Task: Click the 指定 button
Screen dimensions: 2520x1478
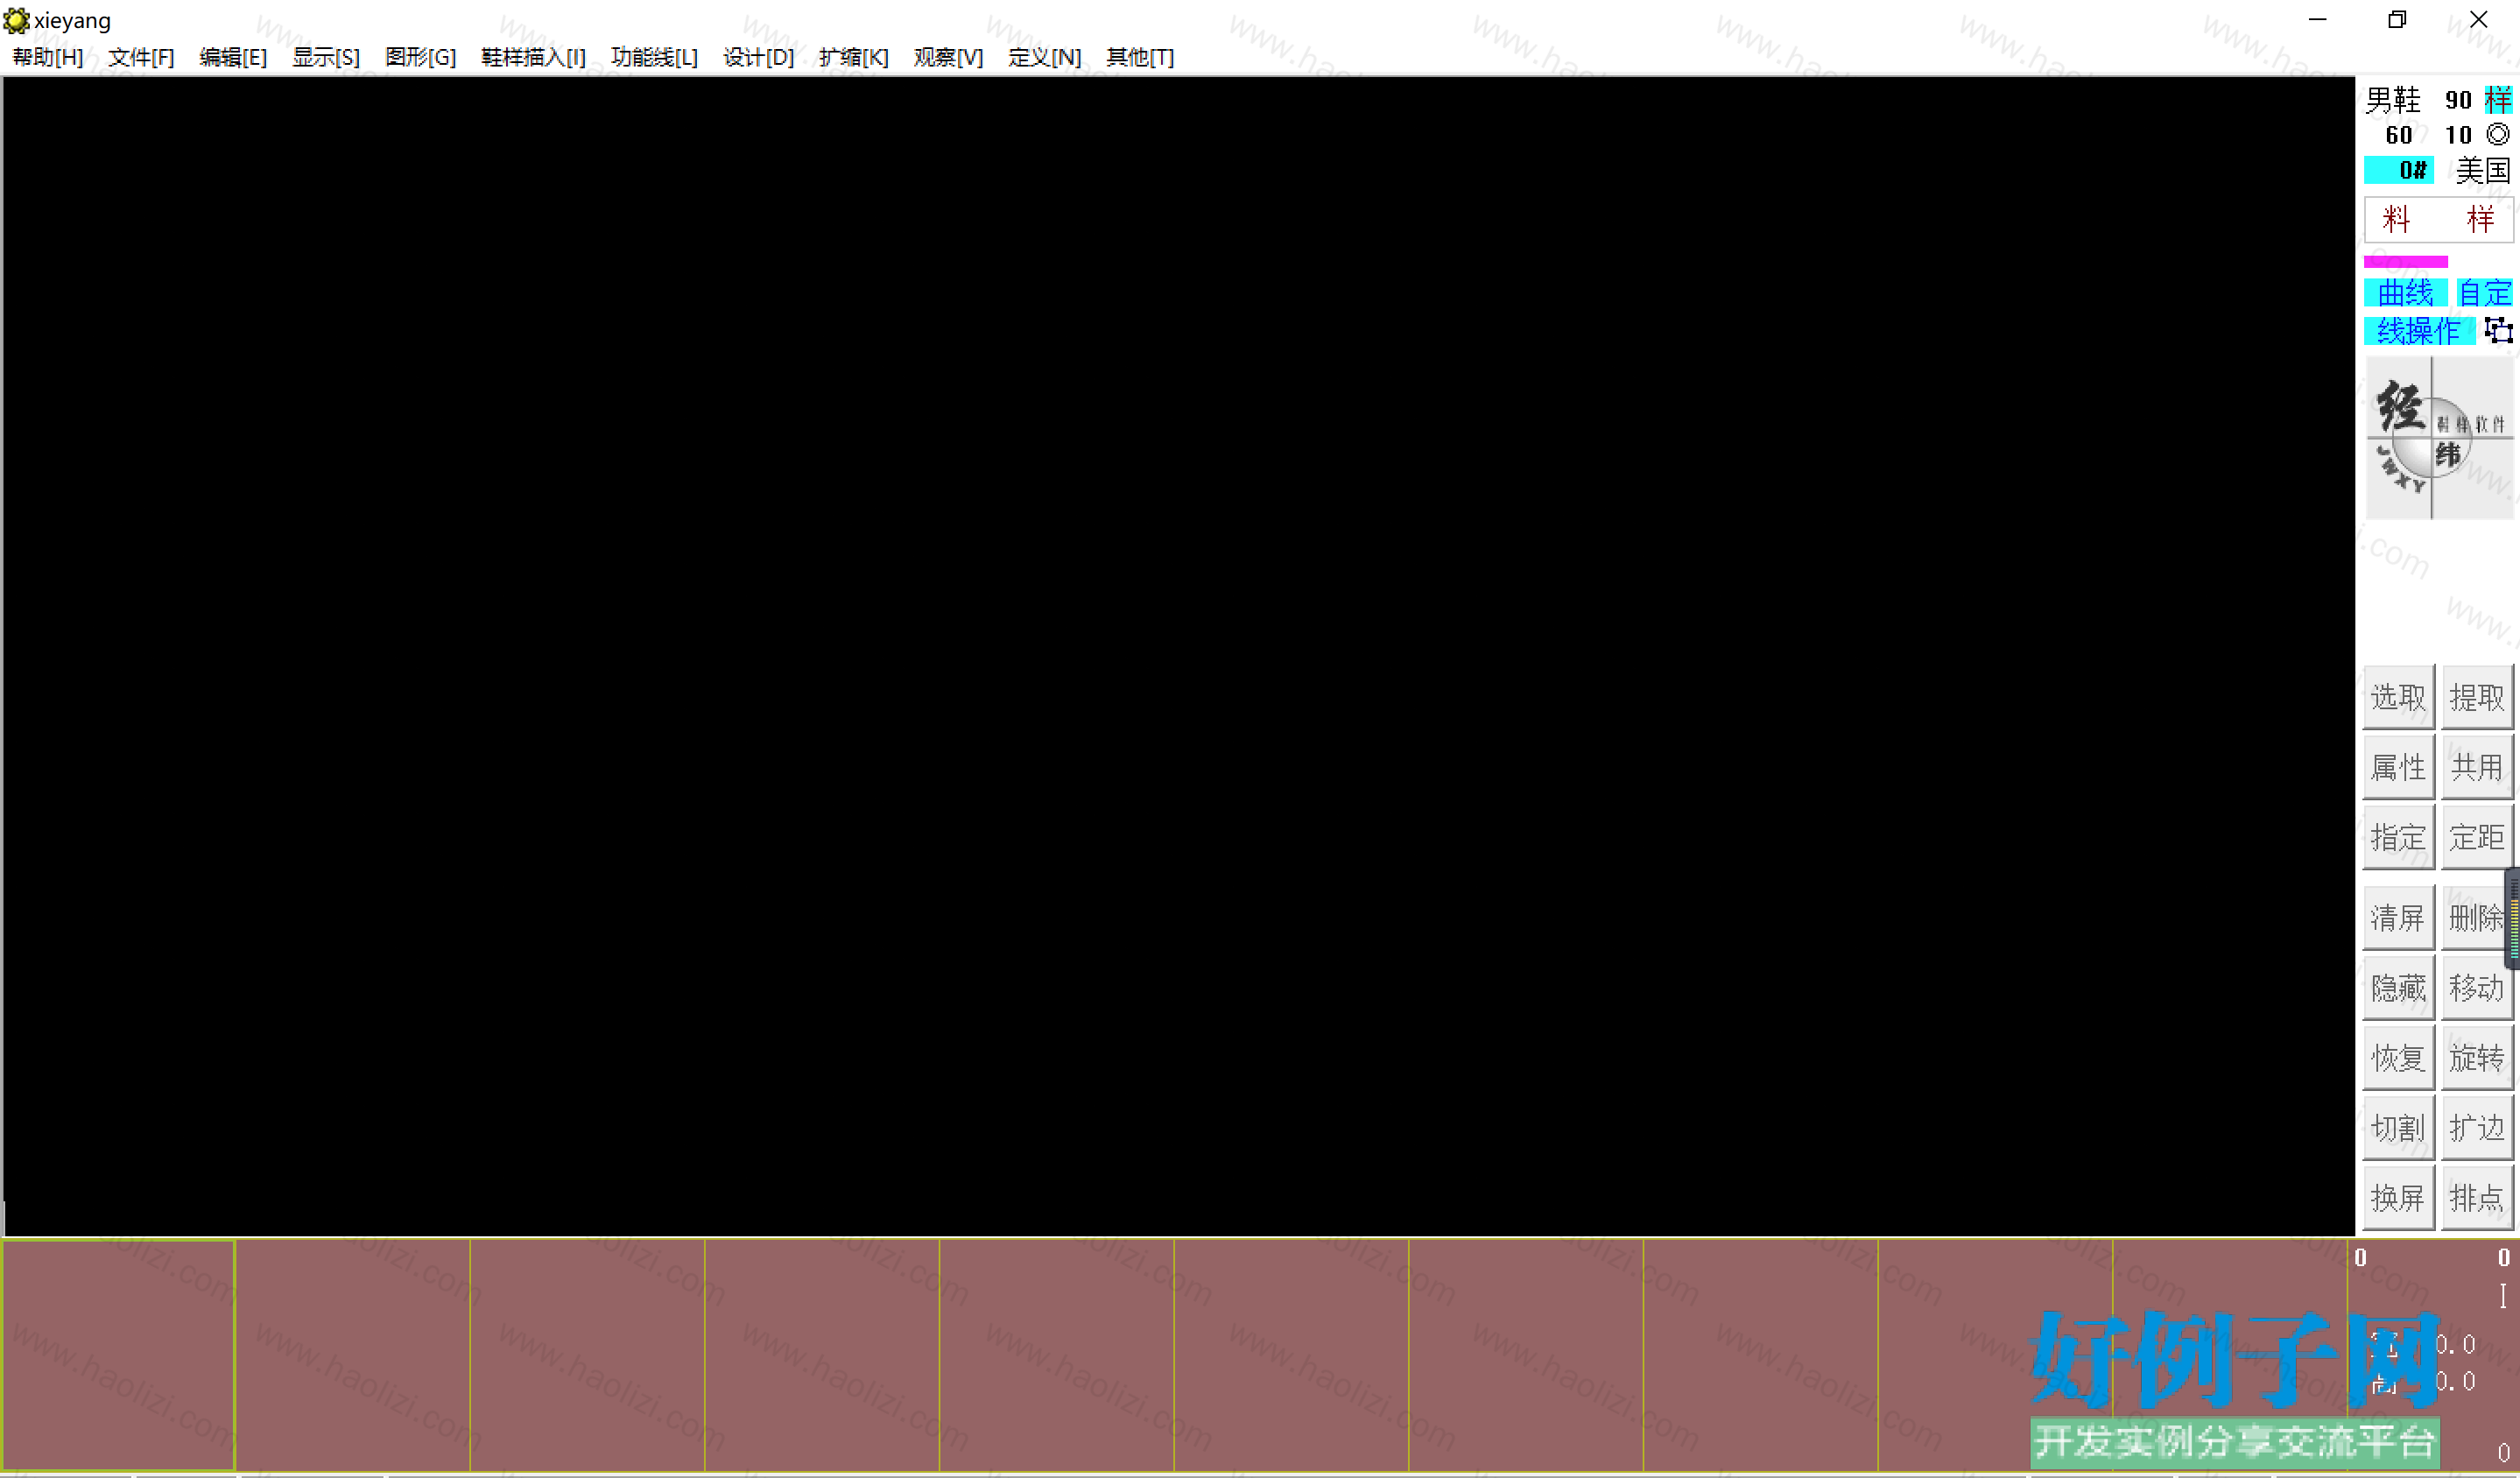Action: pos(2398,837)
